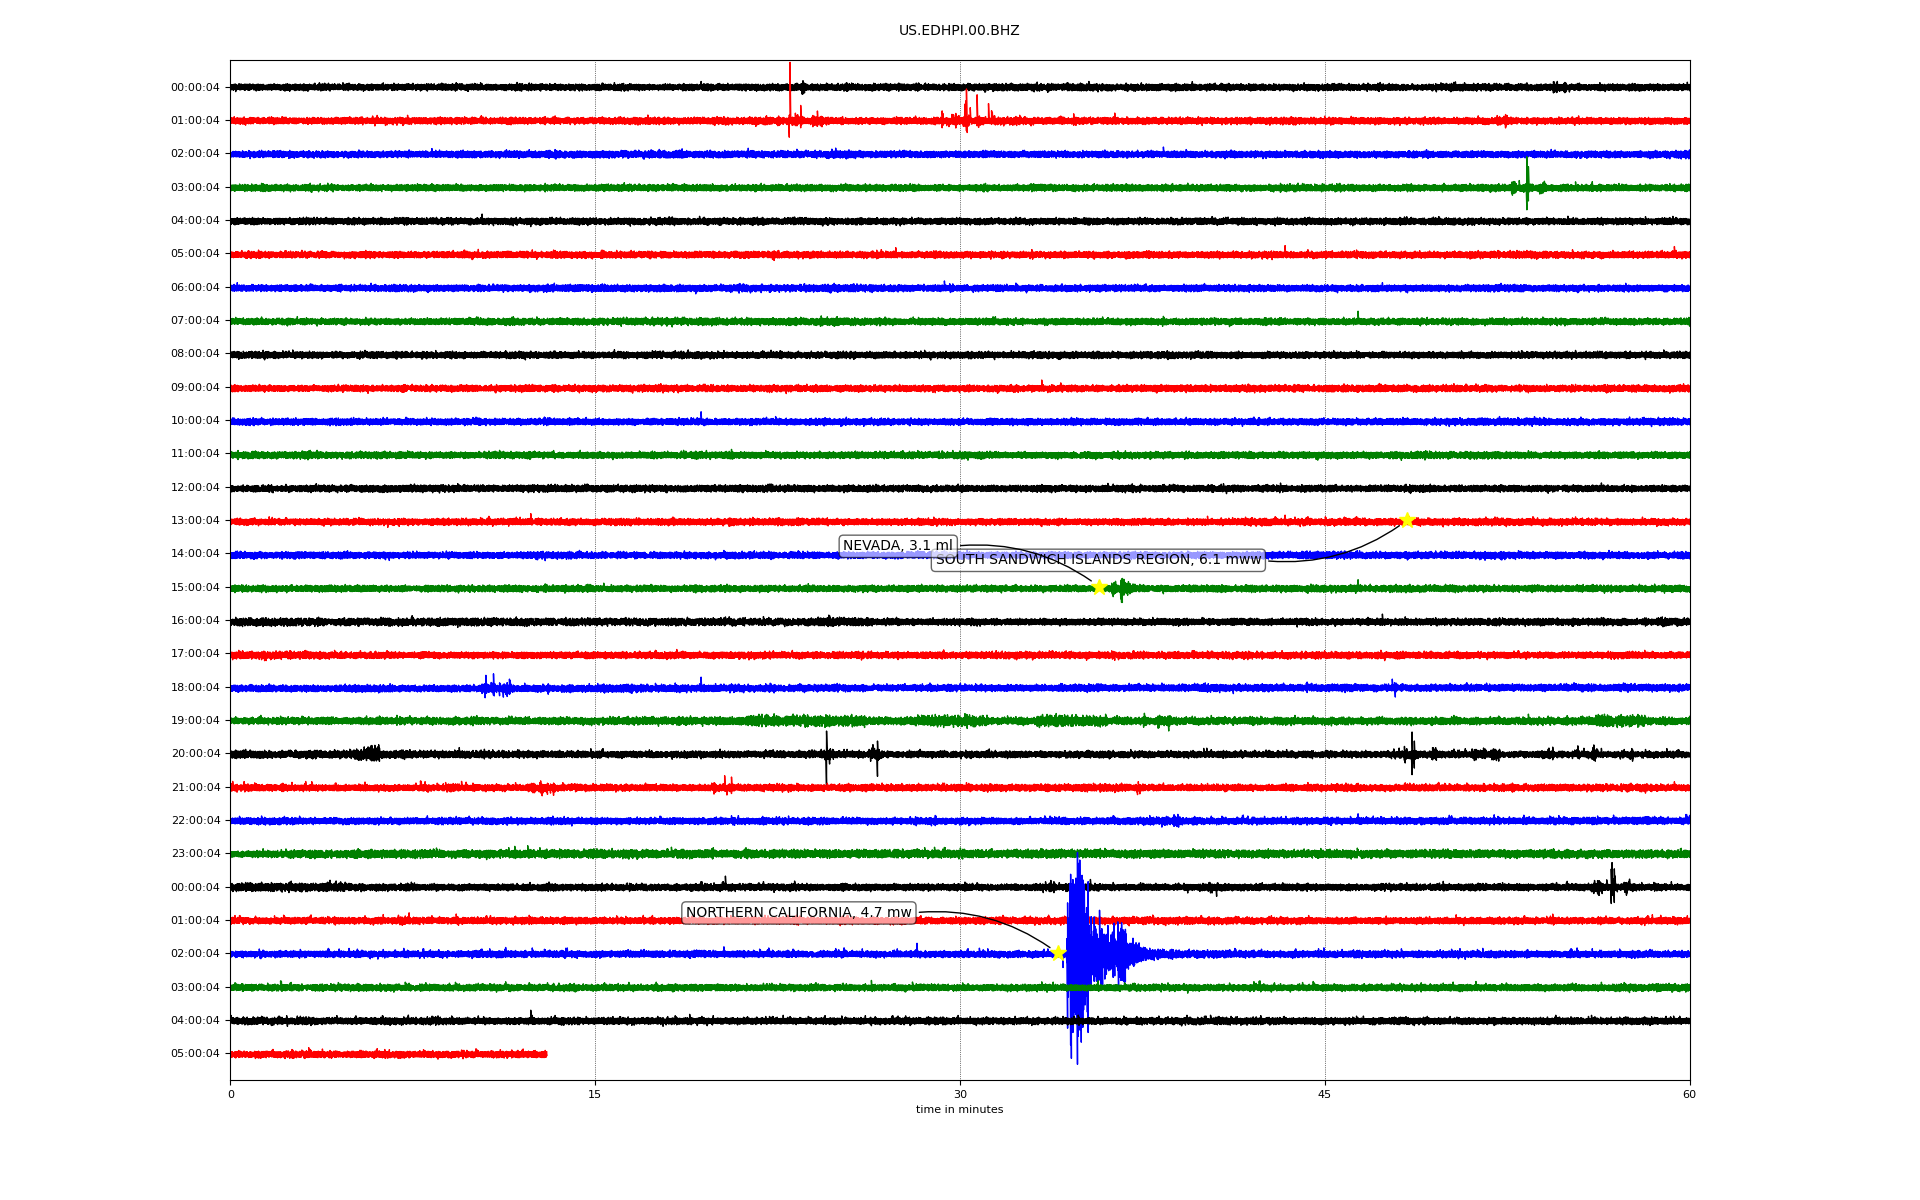The height and width of the screenshot is (1200, 1920).
Task: Click the 06:00:04 time label
Action: click(195, 288)
